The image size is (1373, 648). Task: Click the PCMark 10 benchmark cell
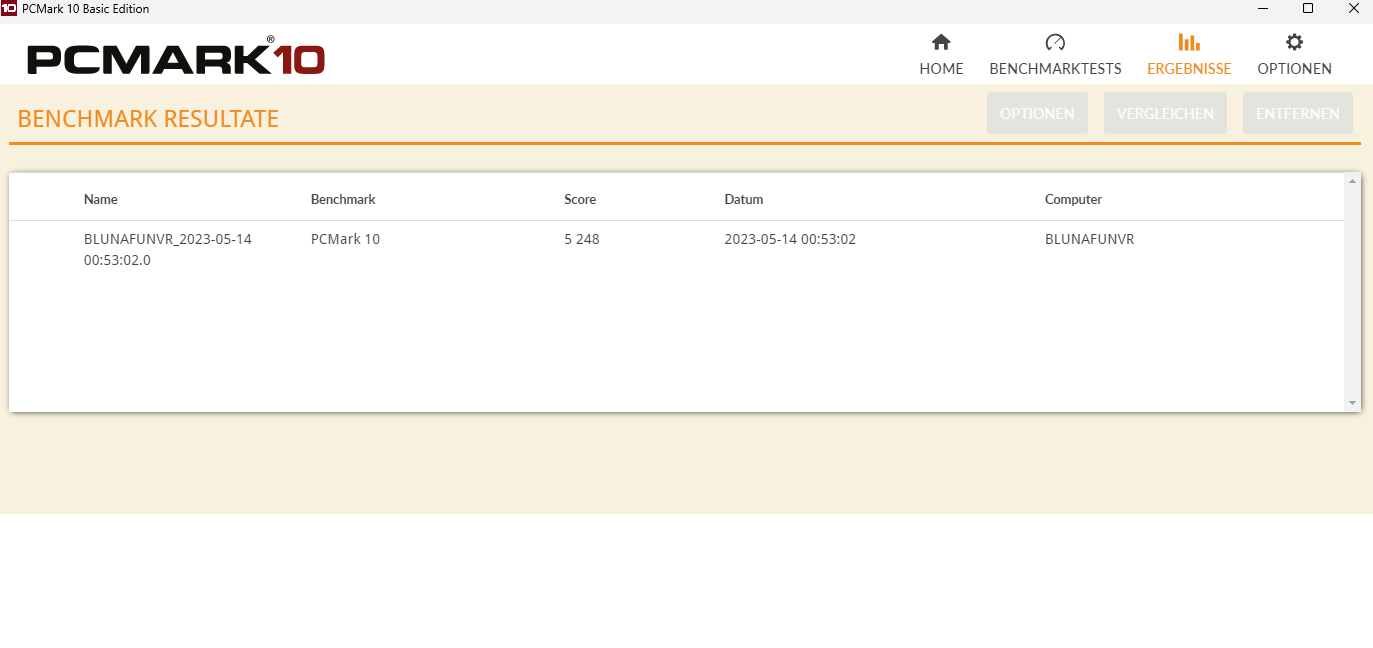click(x=345, y=239)
